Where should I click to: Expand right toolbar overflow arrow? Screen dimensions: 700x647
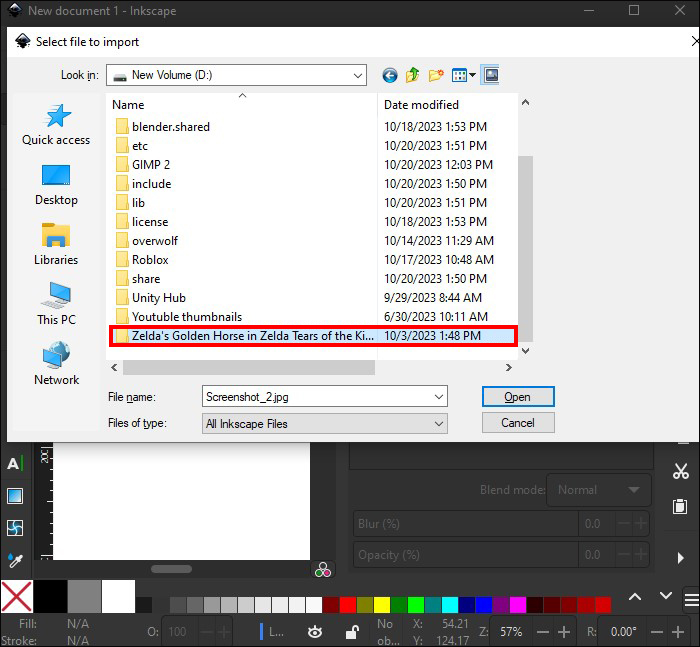[x=680, y=558]
